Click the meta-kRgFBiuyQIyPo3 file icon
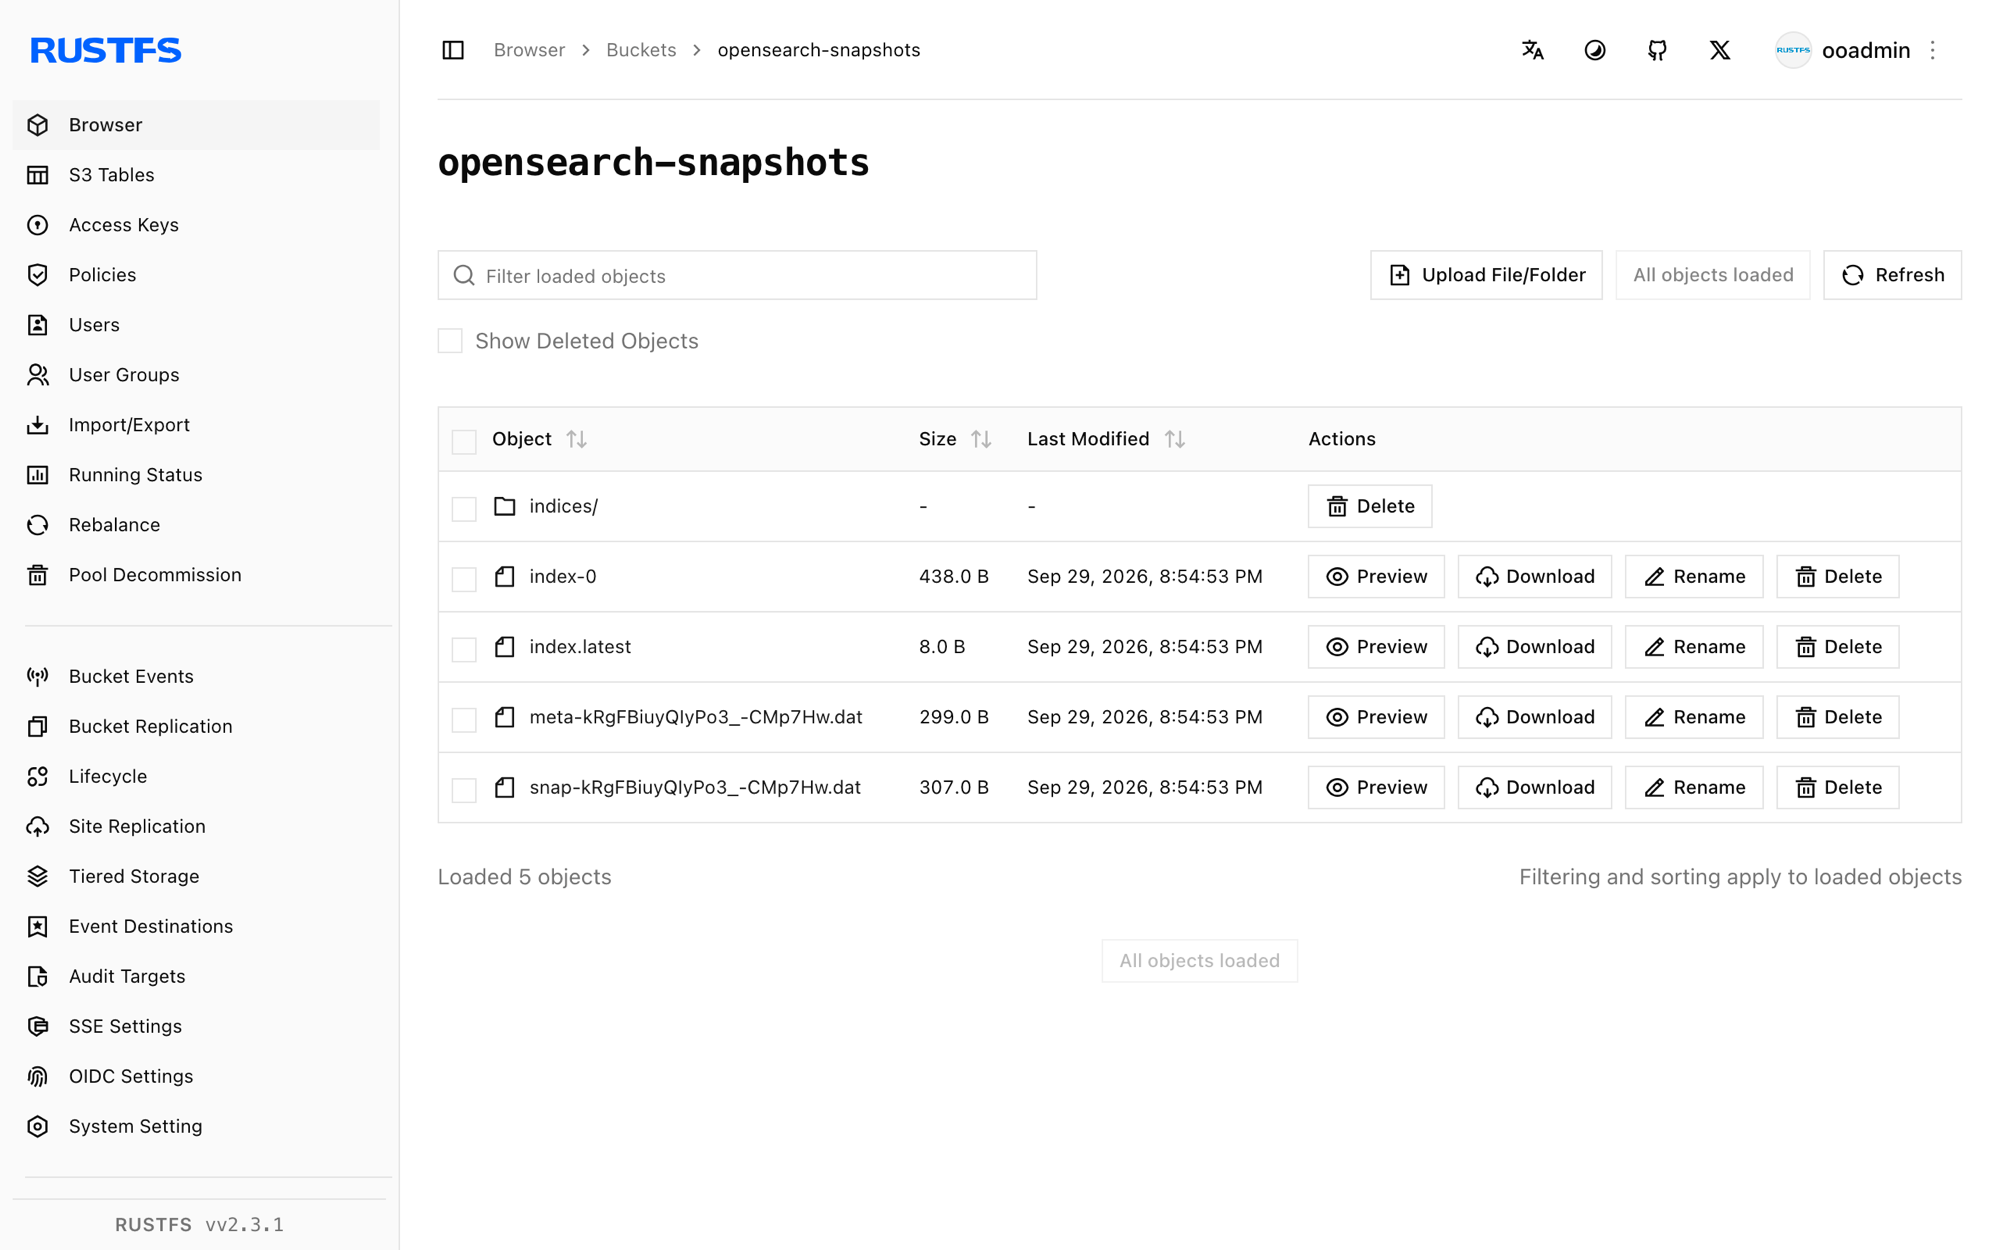 [x=505, y=717]
